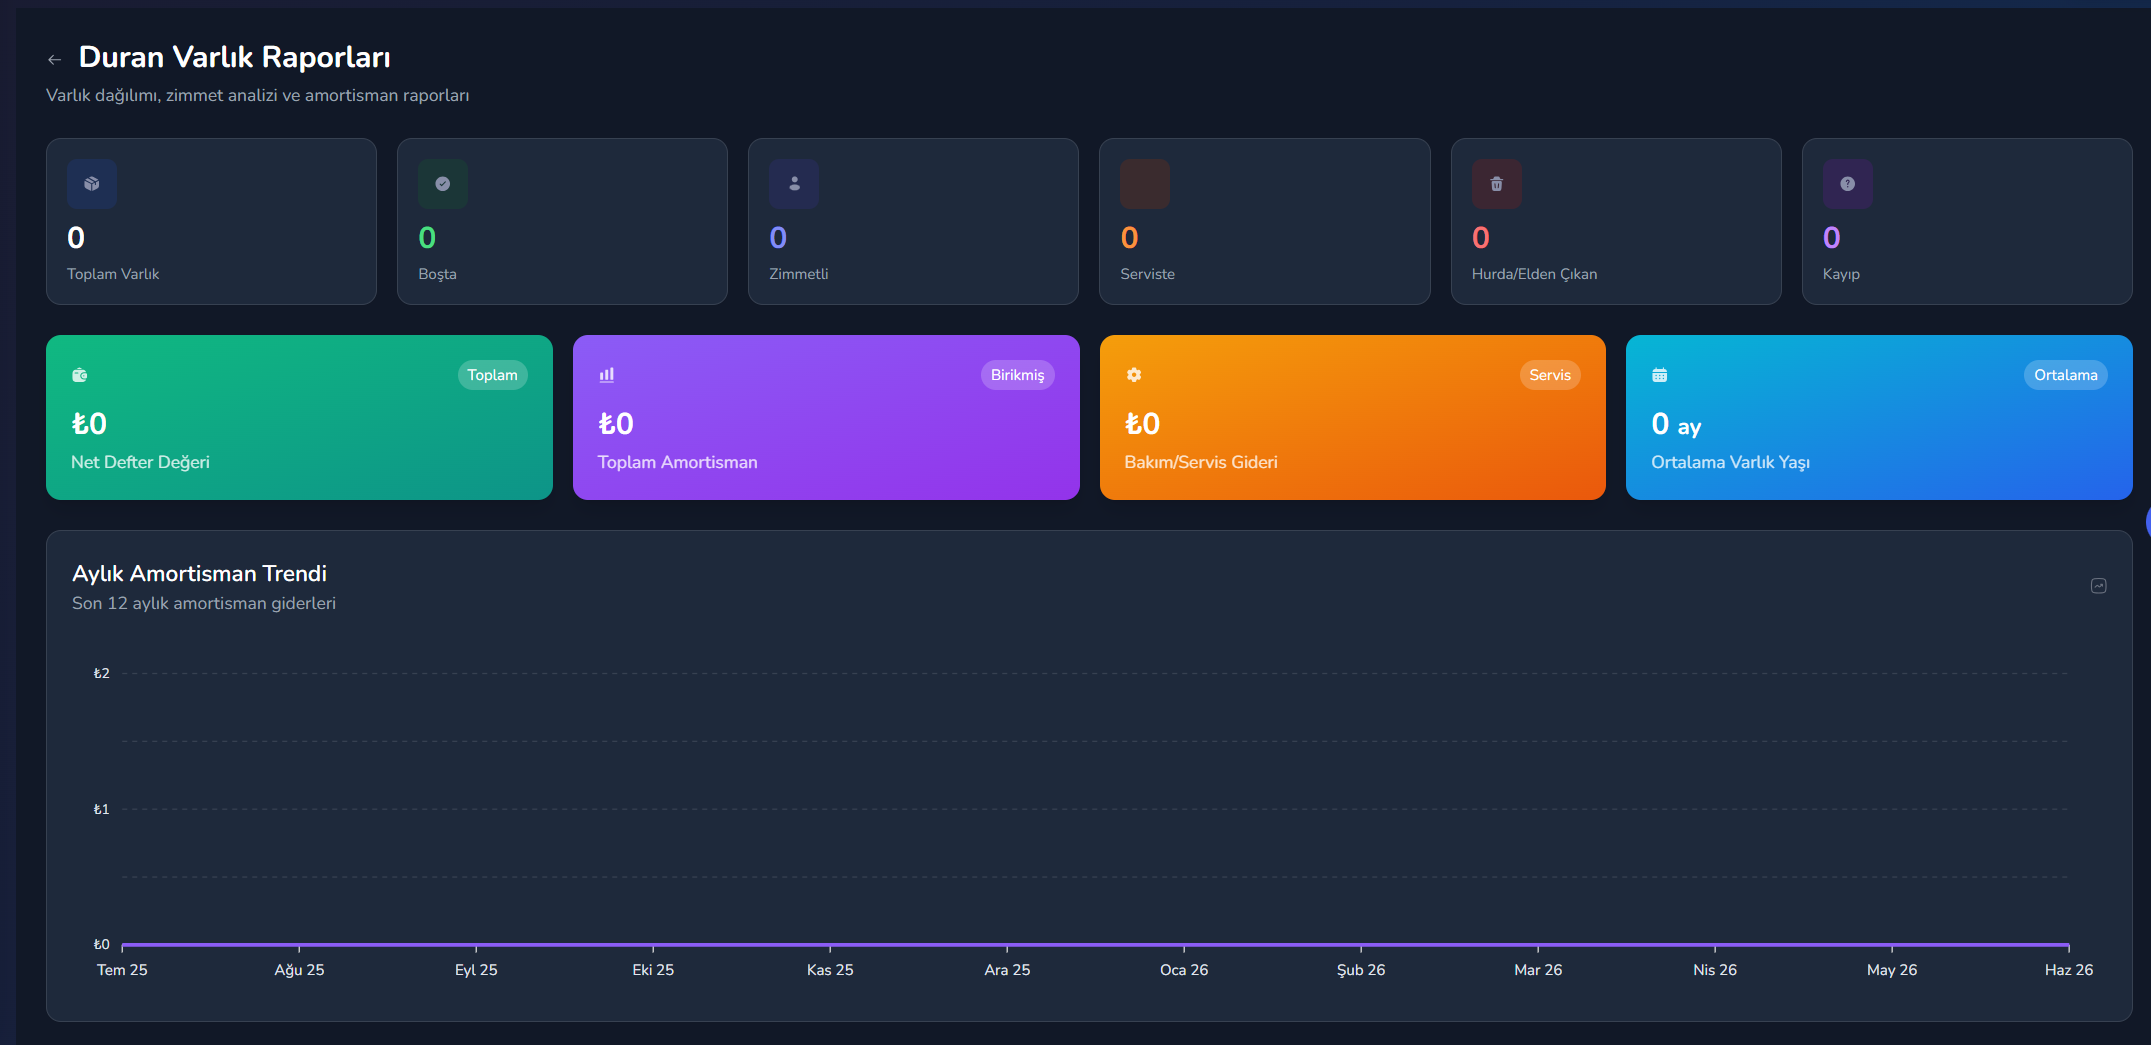Click the question mark icon on Kayıp card
2151x1045 pixels.
point(1848,184)
